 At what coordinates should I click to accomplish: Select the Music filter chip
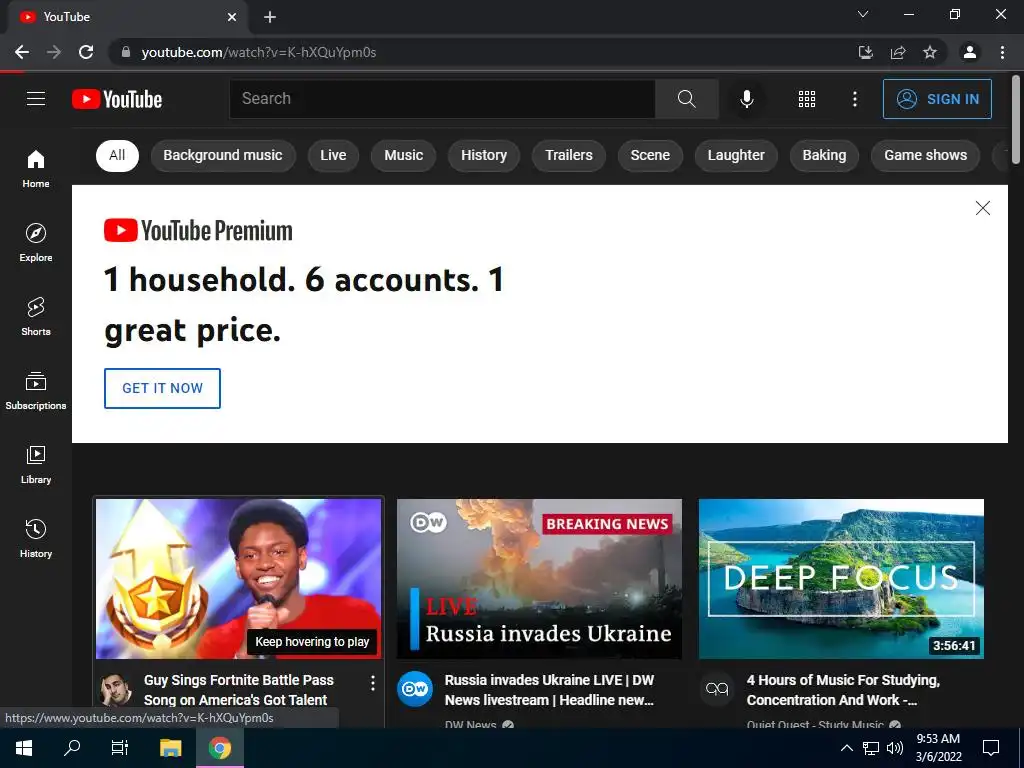pyautogui.click(x=404, y=155)
